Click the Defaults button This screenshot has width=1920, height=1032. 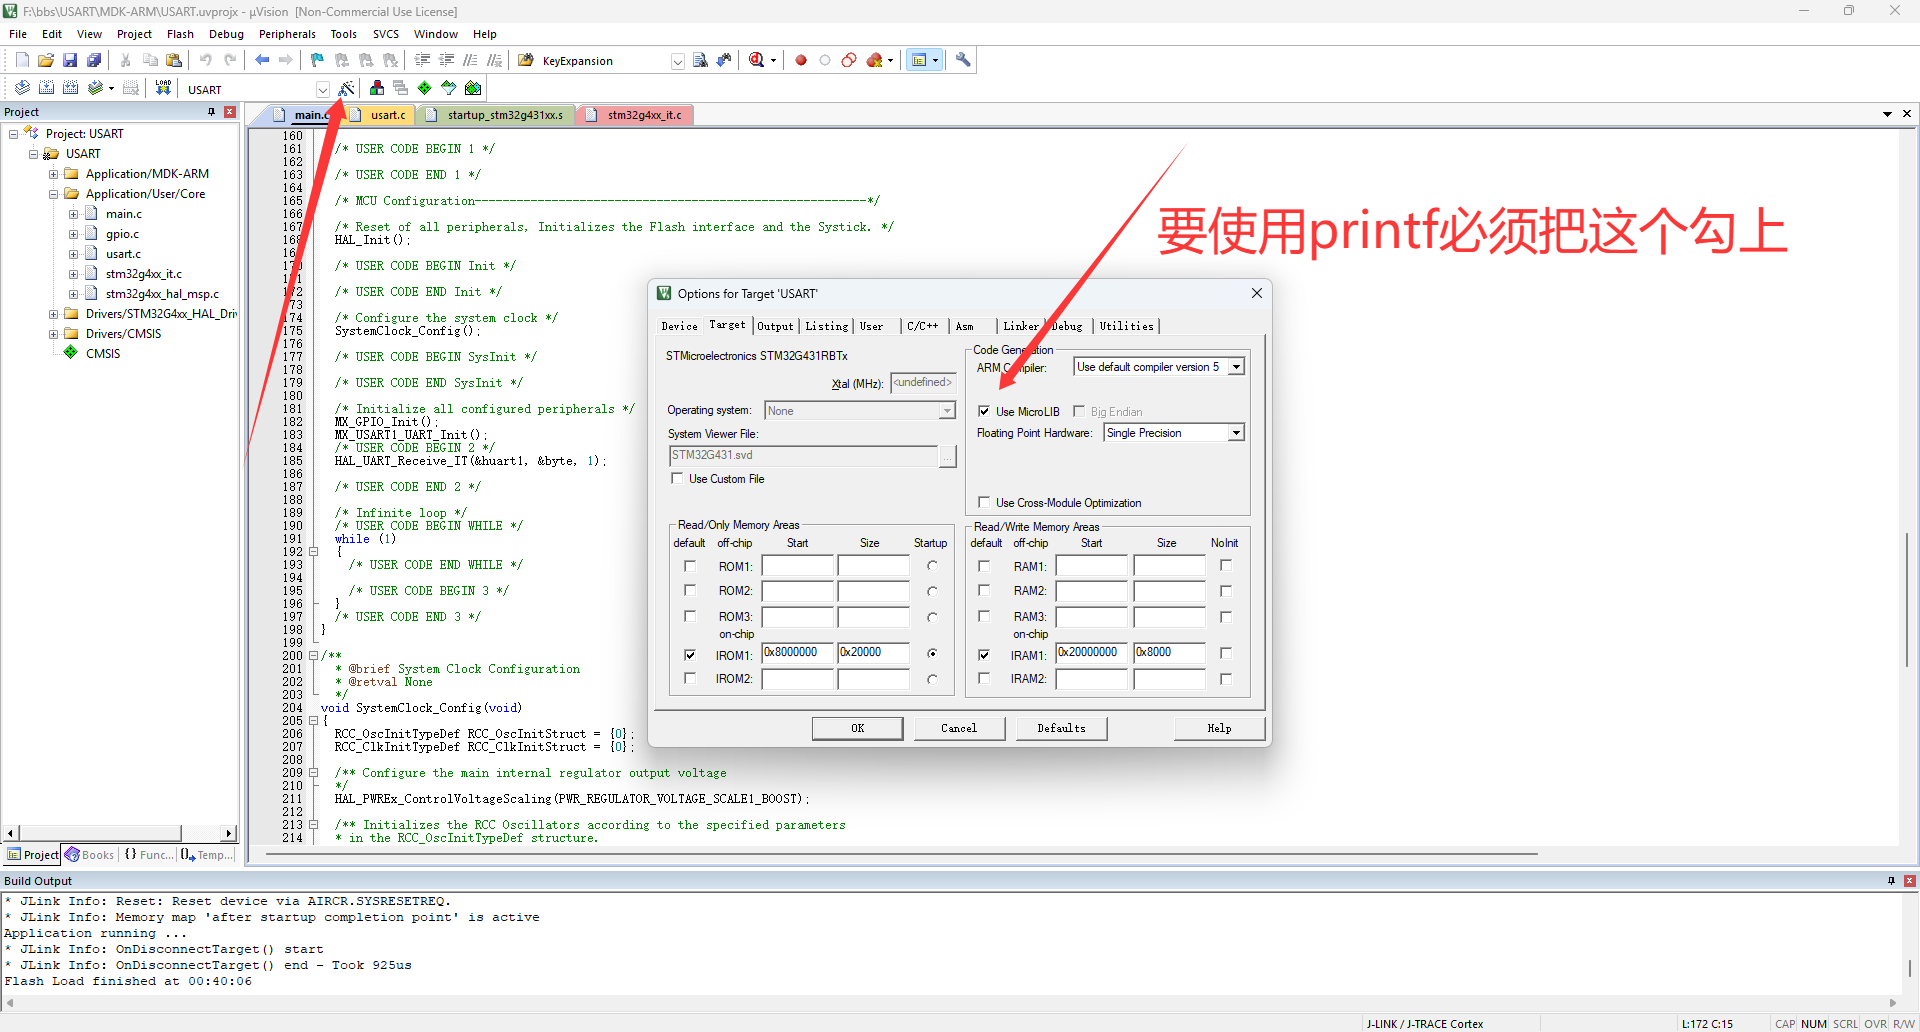coord(1061,728)
